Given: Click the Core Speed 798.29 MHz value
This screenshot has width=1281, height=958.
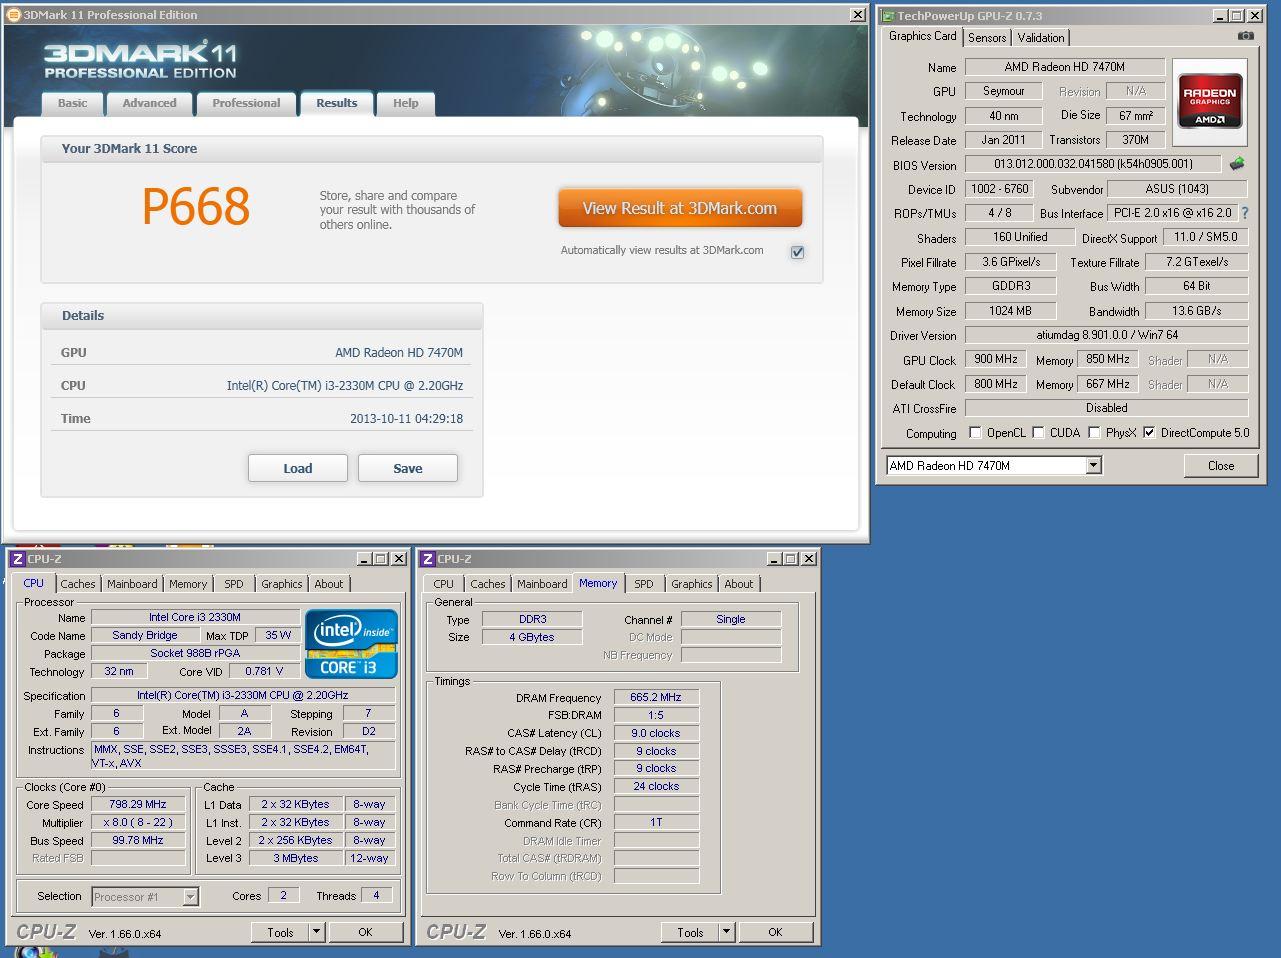Looking at the screenshot, I should click(x=138, y=804).
